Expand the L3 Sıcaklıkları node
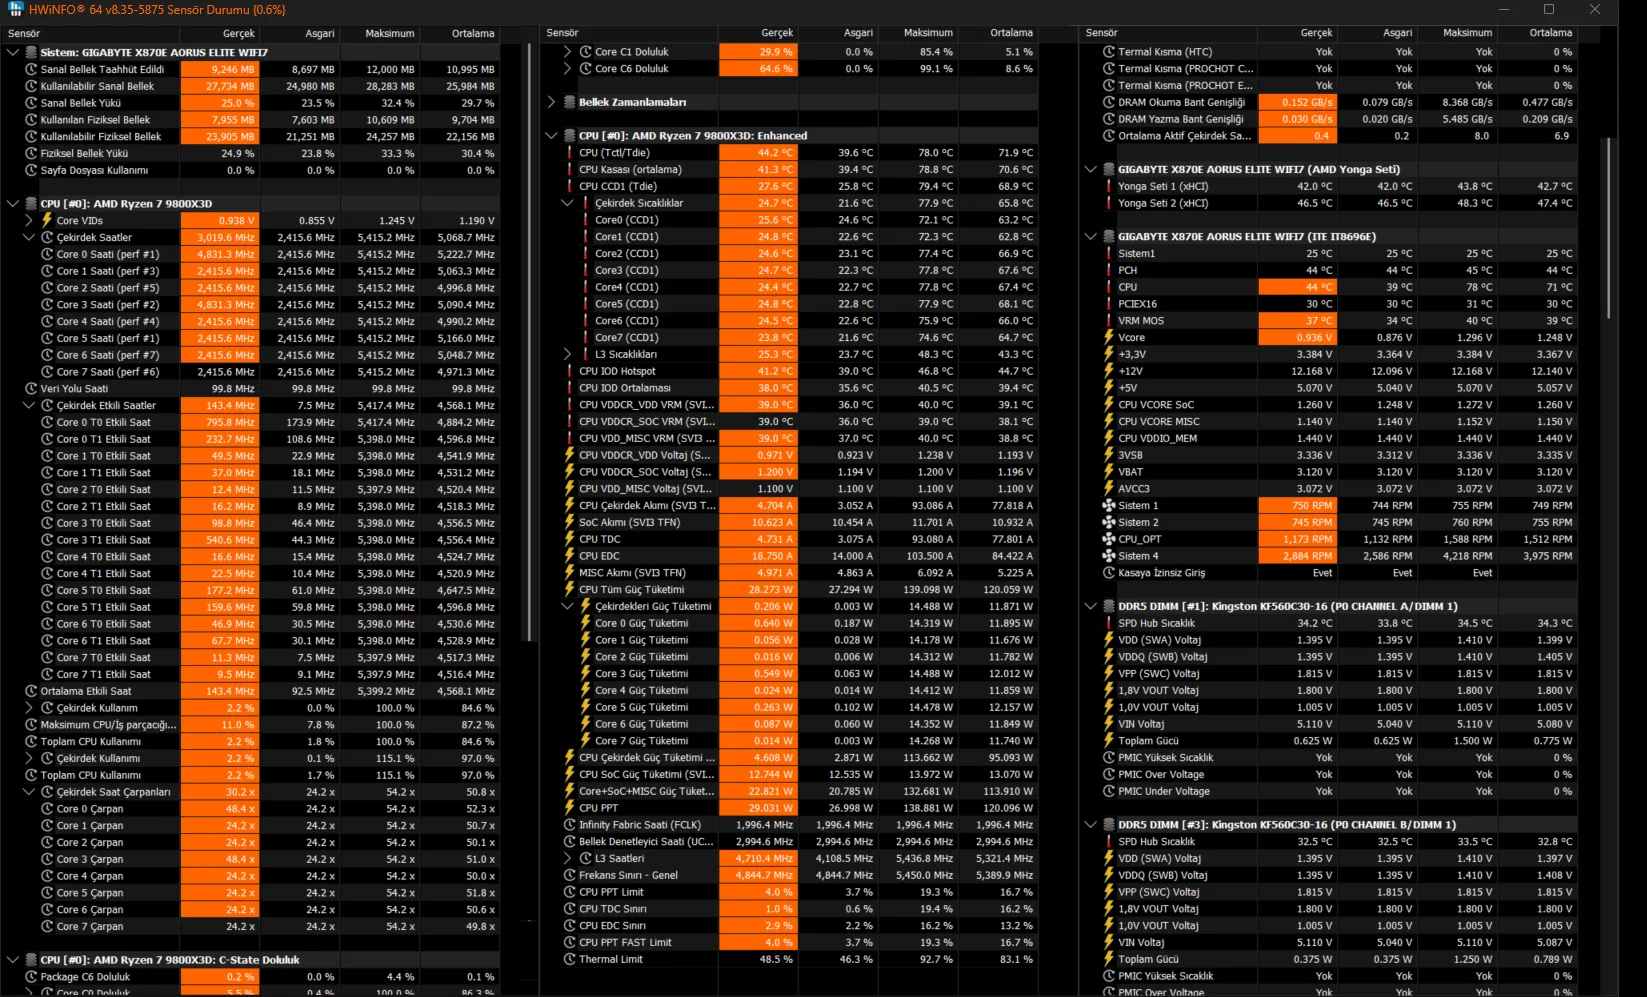1647x997 pixels. point(568,354)
